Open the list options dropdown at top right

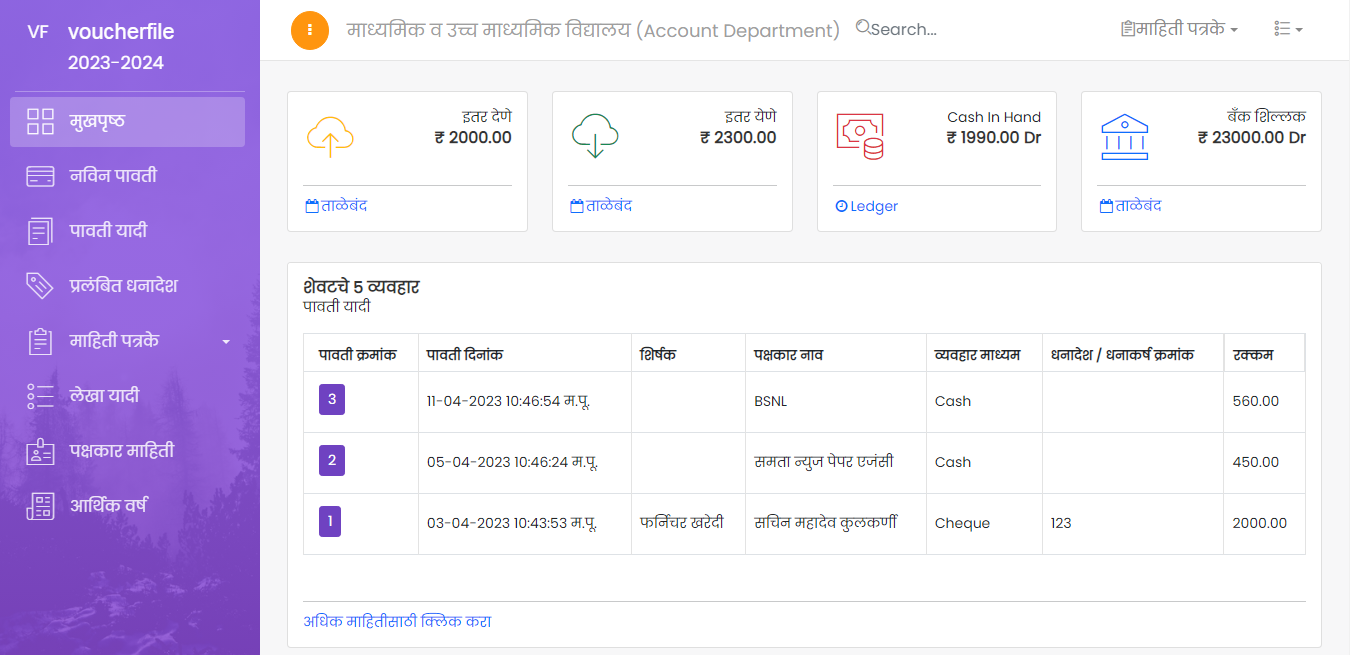(x=1288, y=30)
